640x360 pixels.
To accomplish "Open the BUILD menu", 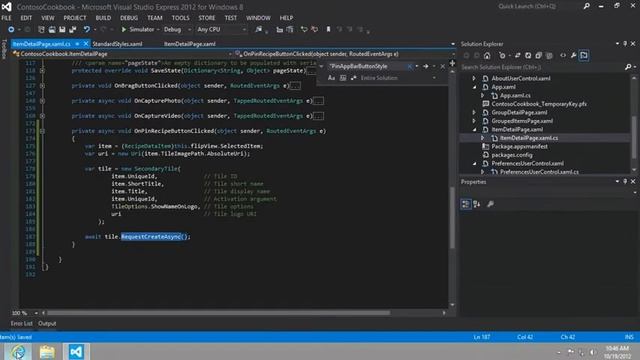I will coord(103,18).
